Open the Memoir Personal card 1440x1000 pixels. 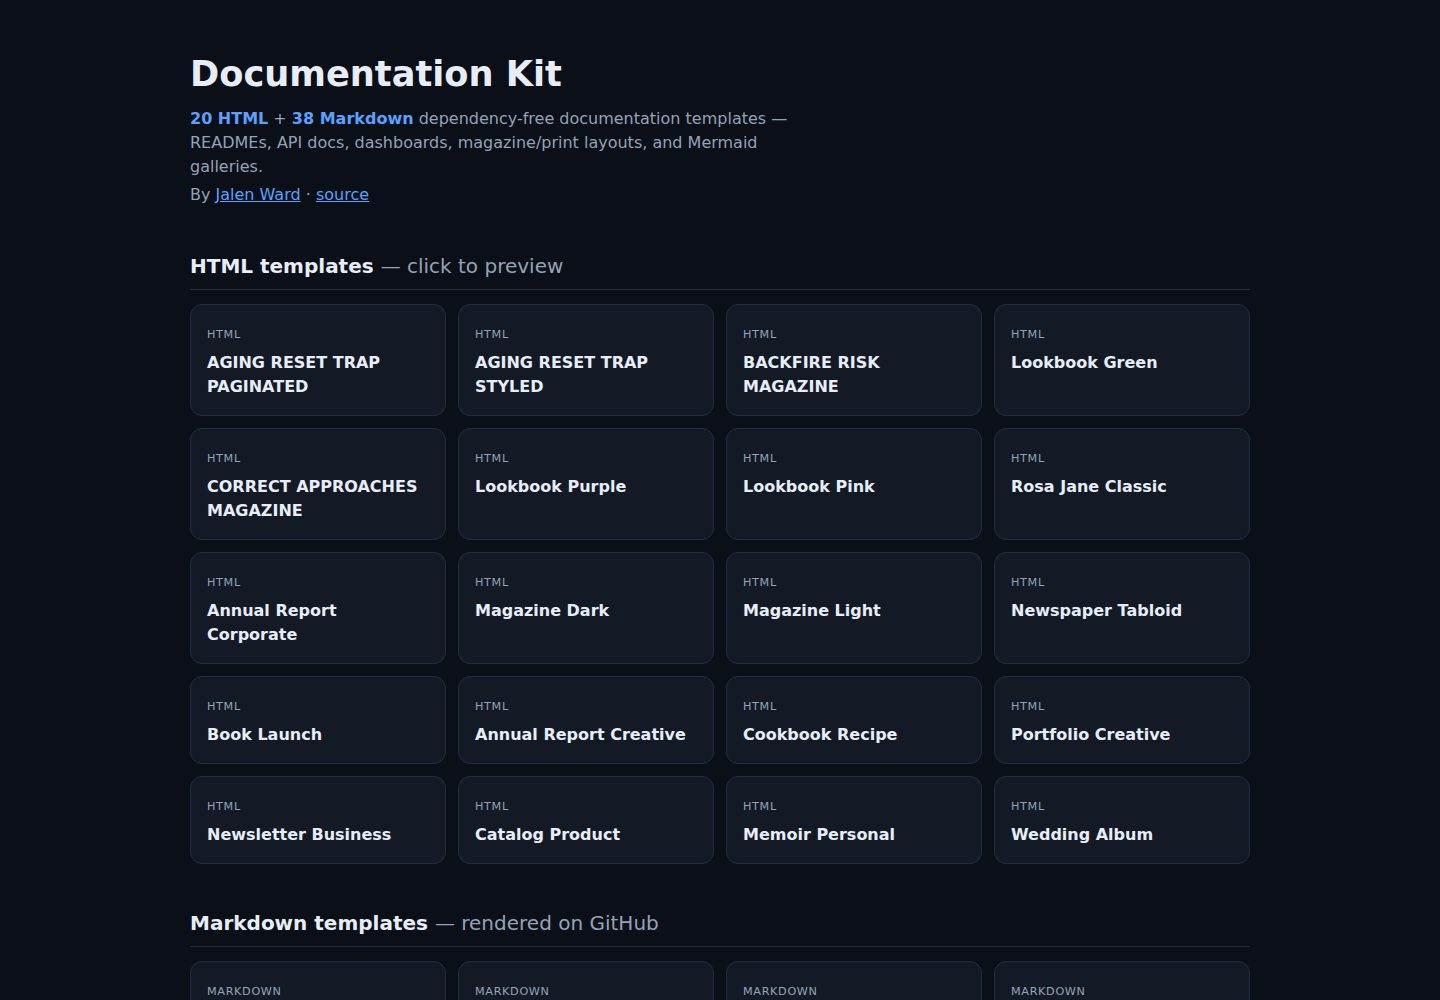[x=854, y=820]
